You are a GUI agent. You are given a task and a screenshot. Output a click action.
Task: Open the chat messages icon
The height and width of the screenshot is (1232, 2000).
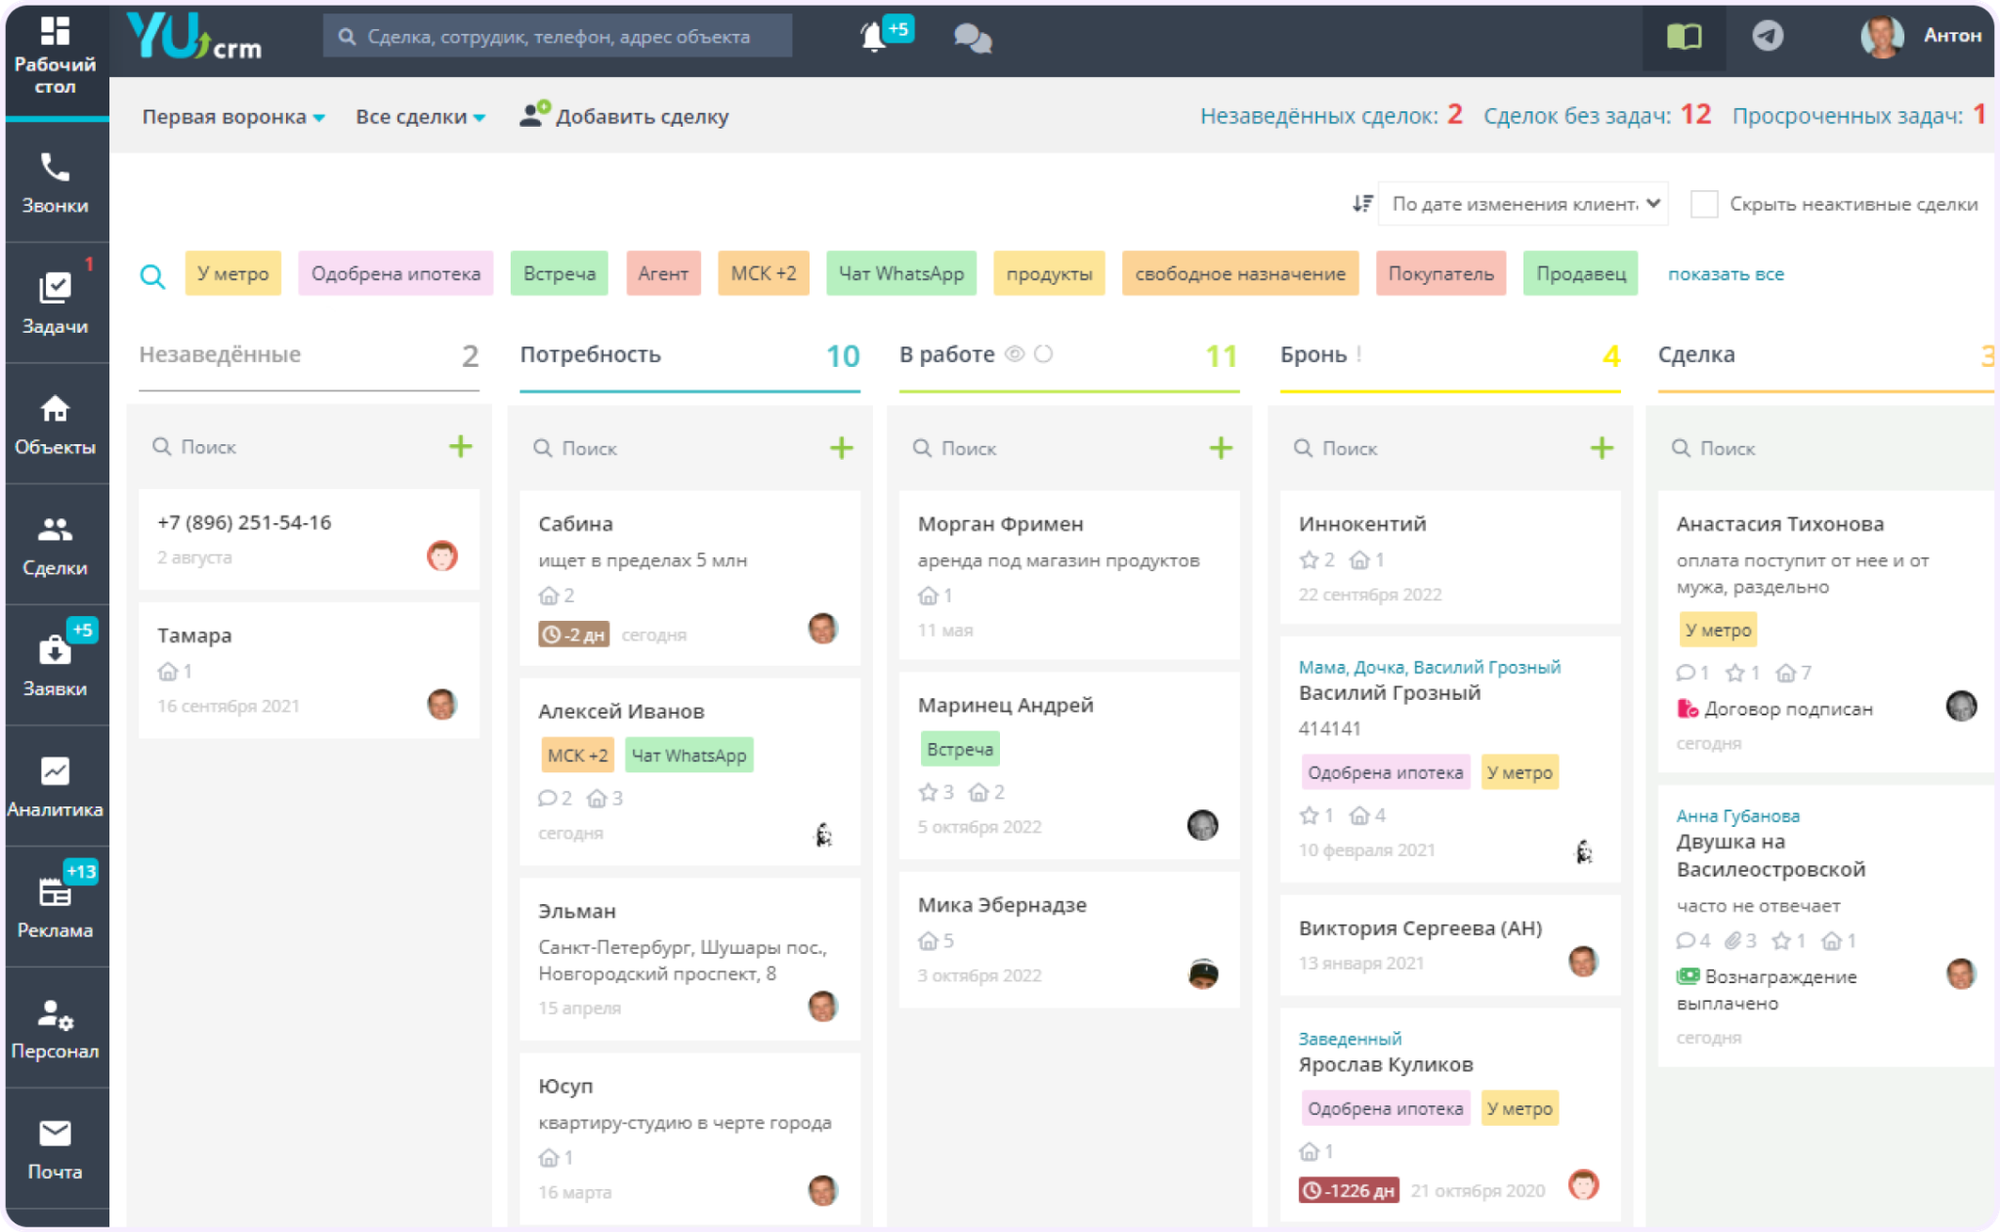click(x=972, y=38)
